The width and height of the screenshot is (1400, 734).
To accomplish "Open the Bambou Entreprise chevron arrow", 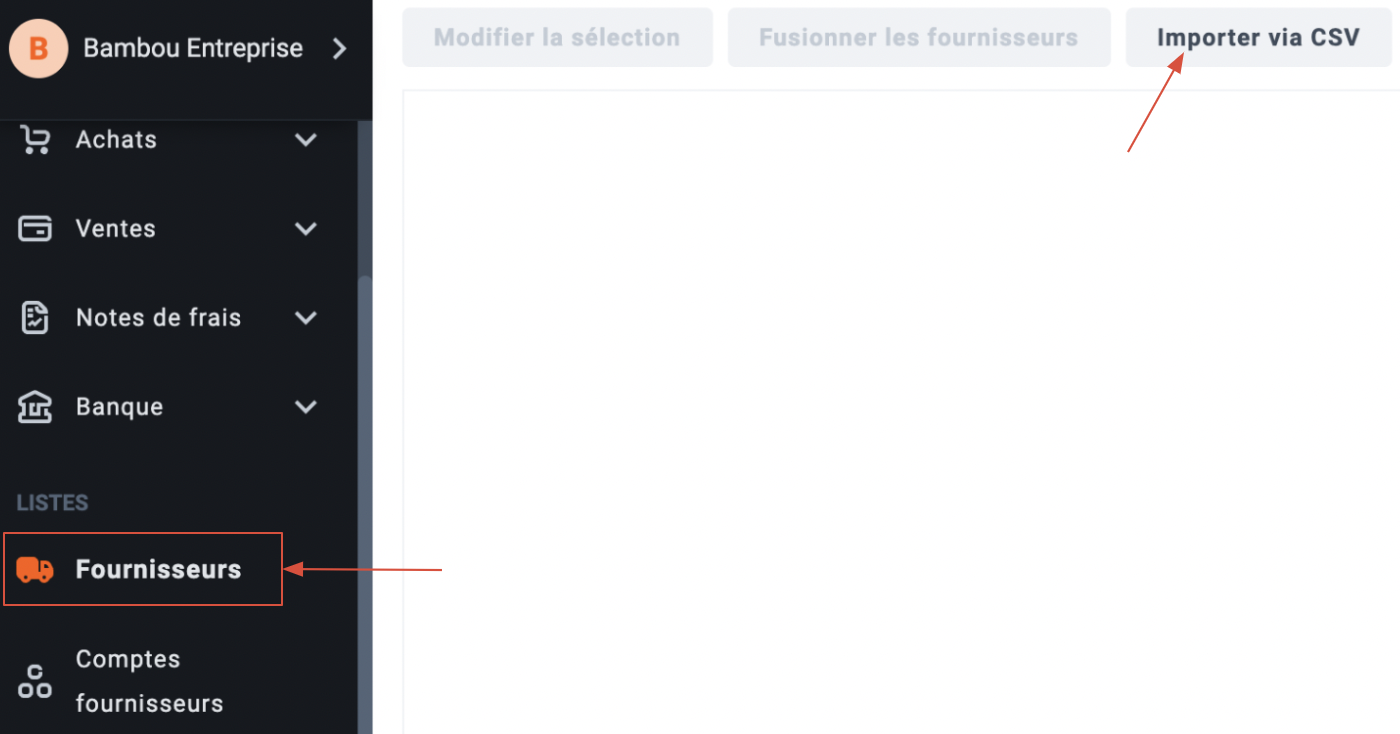I will point(340,48).
